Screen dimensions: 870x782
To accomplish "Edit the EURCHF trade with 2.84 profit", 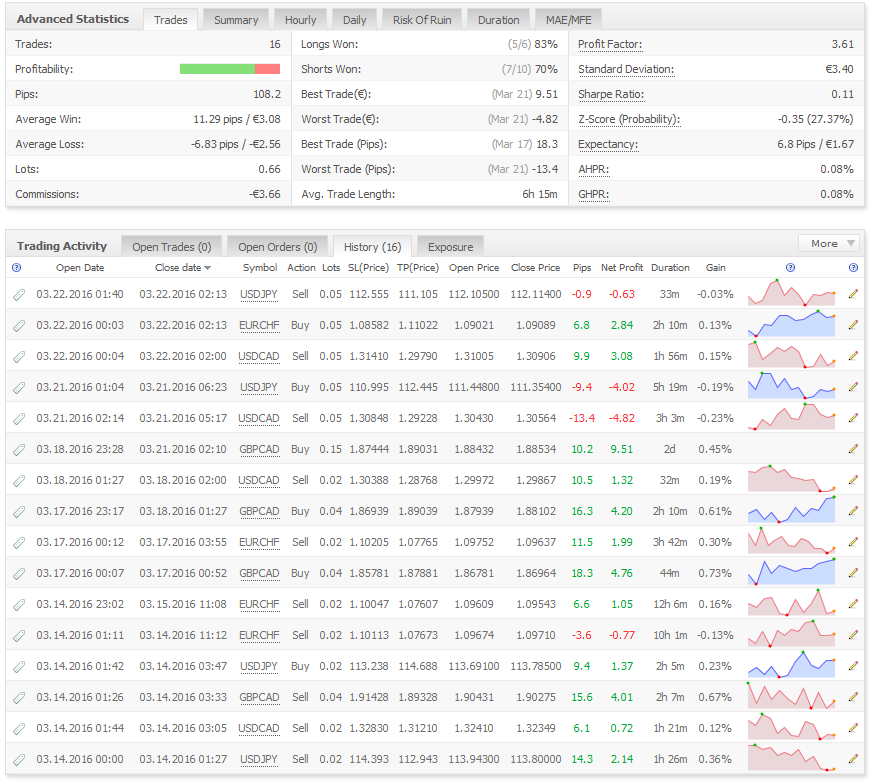I will (x=853, y=325).
